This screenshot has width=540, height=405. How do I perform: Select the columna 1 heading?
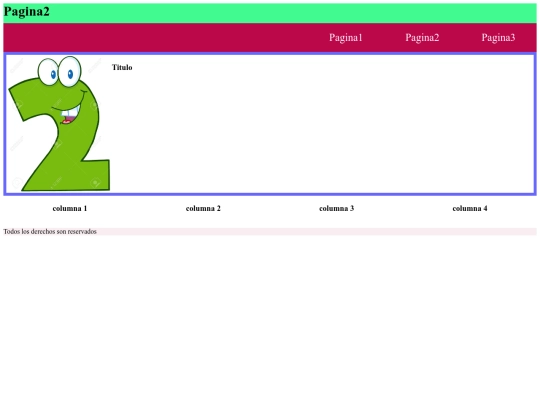click(x=70, y=208)
